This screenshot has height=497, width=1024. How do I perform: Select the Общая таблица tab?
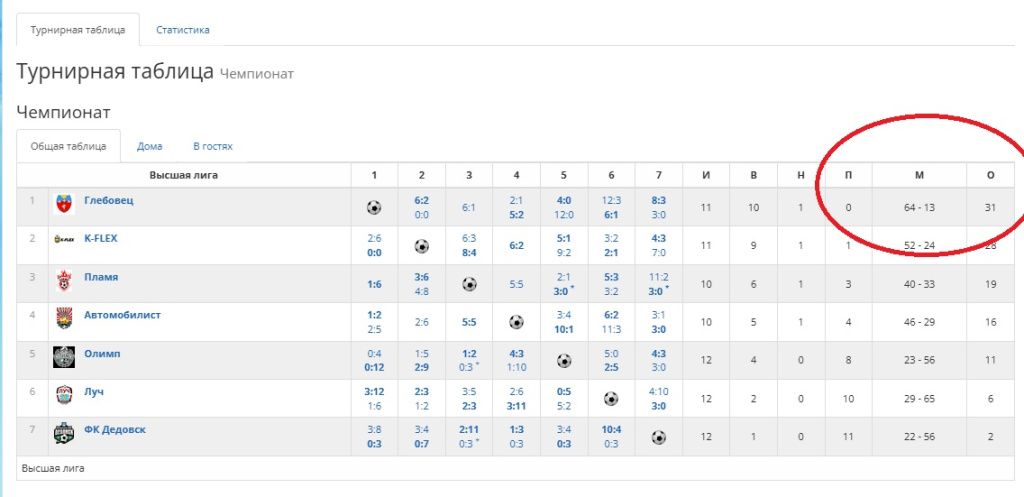(68, 146)
